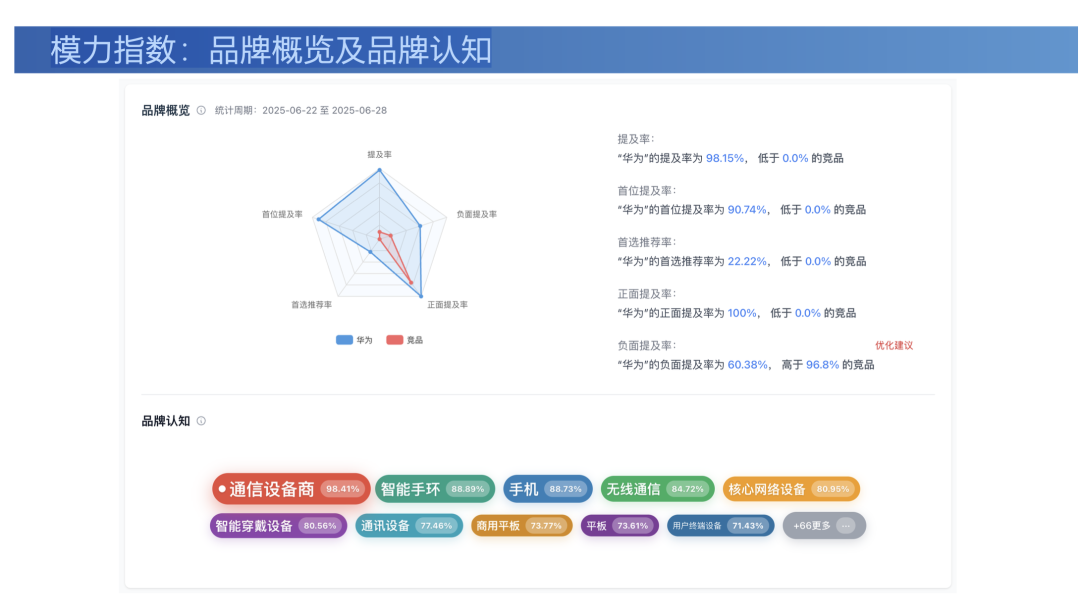Select the 无线通信 84.72% tag
Viewport: 1080px width, 615px height.
[x=658, y=489]
